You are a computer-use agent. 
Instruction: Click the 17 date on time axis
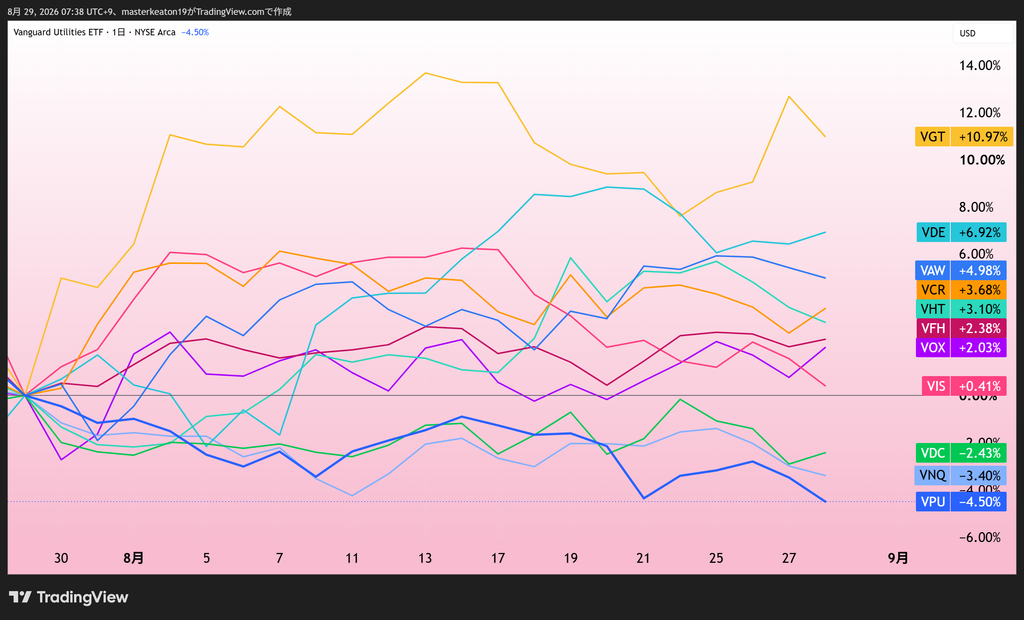(x=498, y=558)
